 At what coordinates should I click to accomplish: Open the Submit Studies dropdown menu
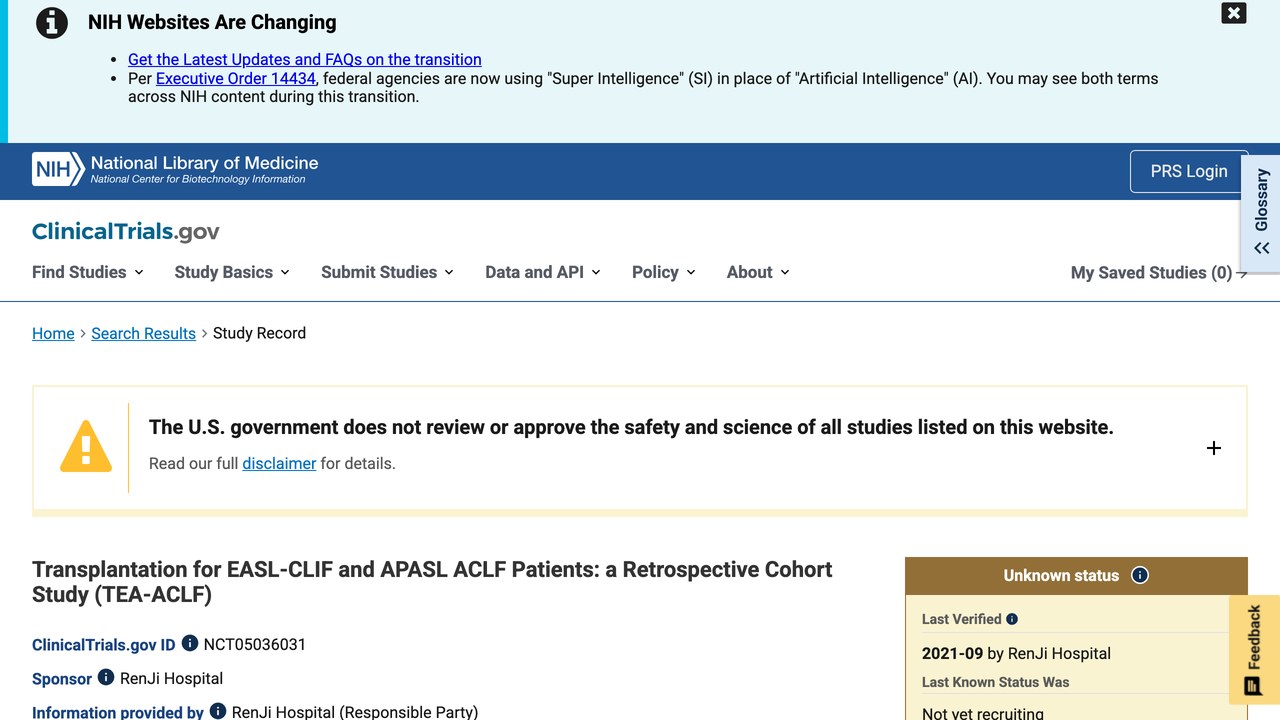[387, 272]
